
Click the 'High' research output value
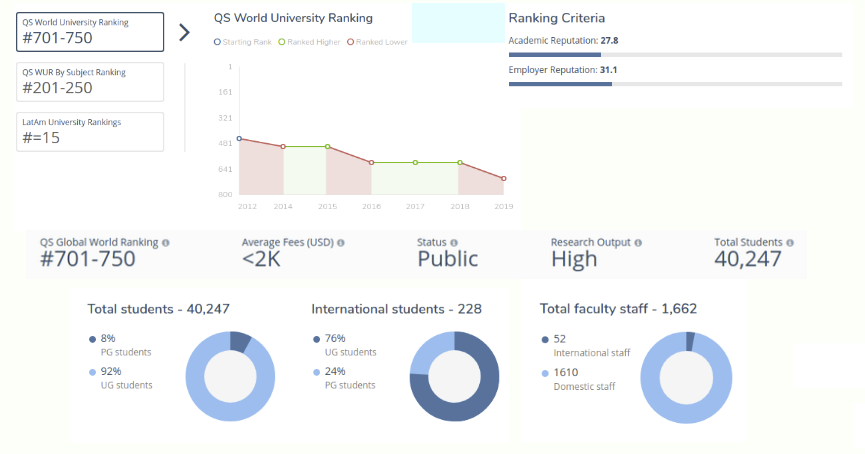(574, 259)
